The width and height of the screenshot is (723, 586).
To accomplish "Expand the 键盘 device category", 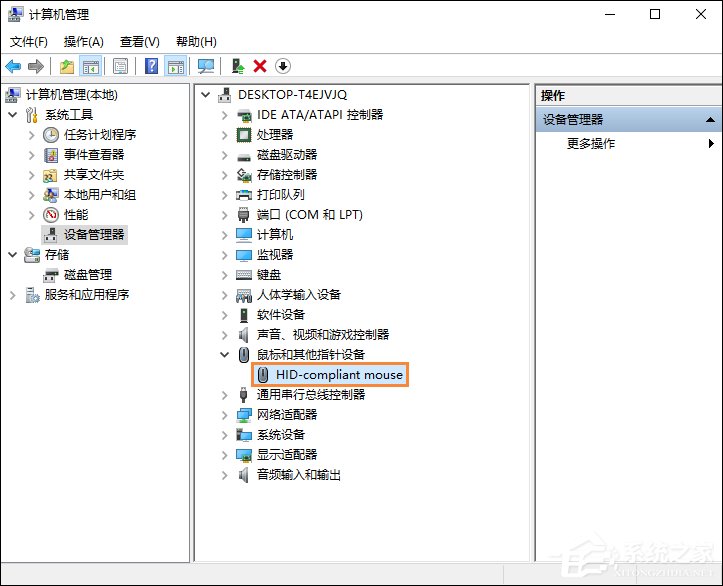I will click(225, 275).
